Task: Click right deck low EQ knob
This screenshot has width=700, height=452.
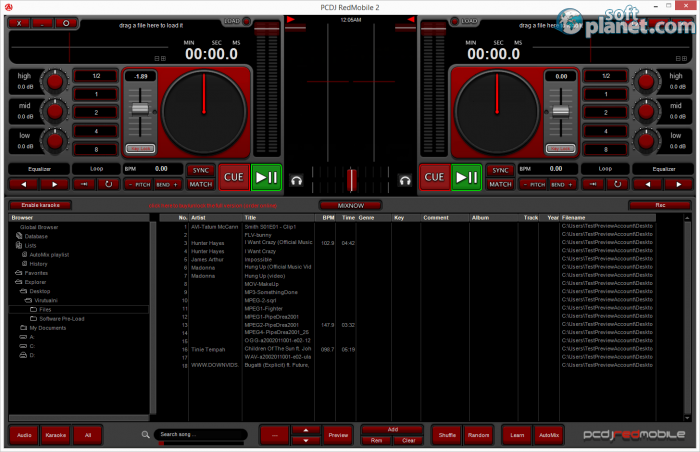Action: tap(646, 141)
